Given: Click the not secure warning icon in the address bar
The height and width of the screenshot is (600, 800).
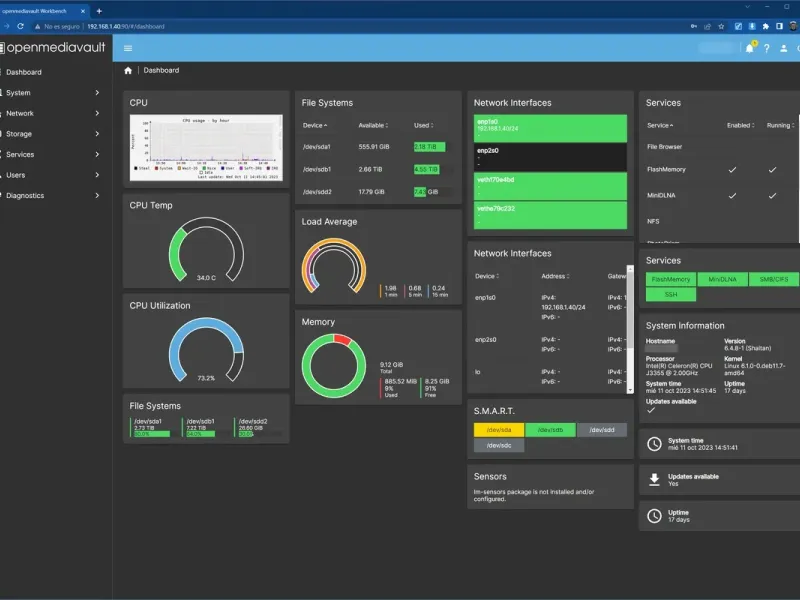Looking at the screenshot, I should [38, 26].
